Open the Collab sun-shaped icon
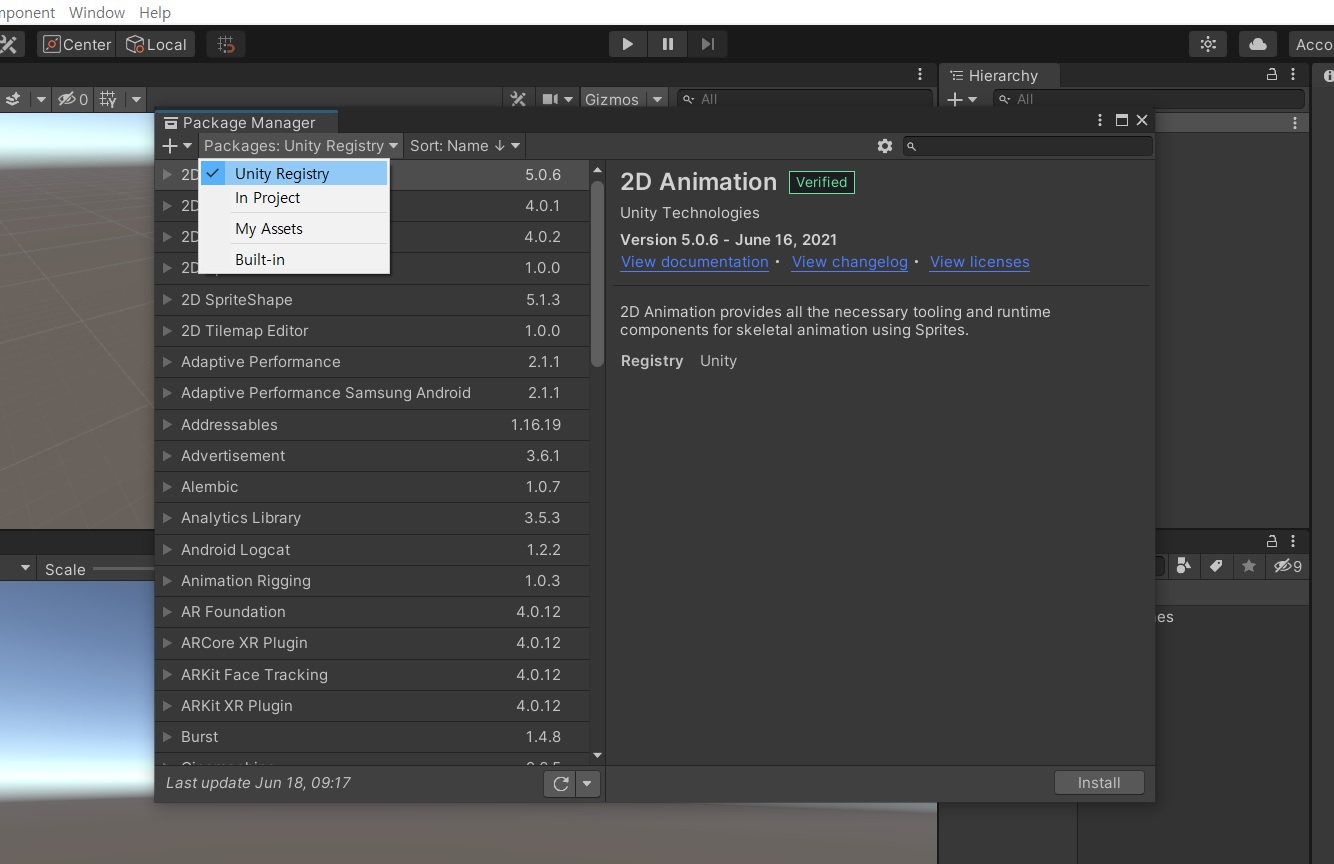 (x=1208, y=44)
